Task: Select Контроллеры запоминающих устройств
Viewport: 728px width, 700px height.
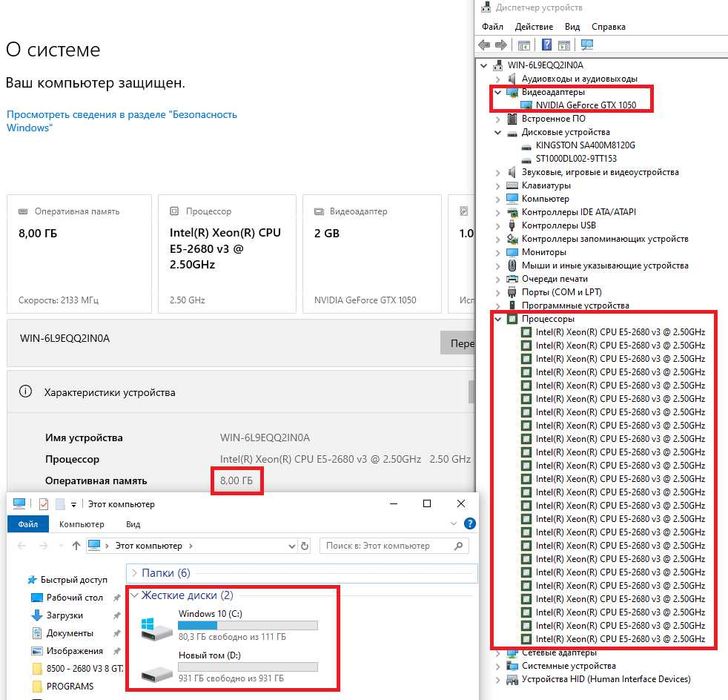Action: pos(604,239)
